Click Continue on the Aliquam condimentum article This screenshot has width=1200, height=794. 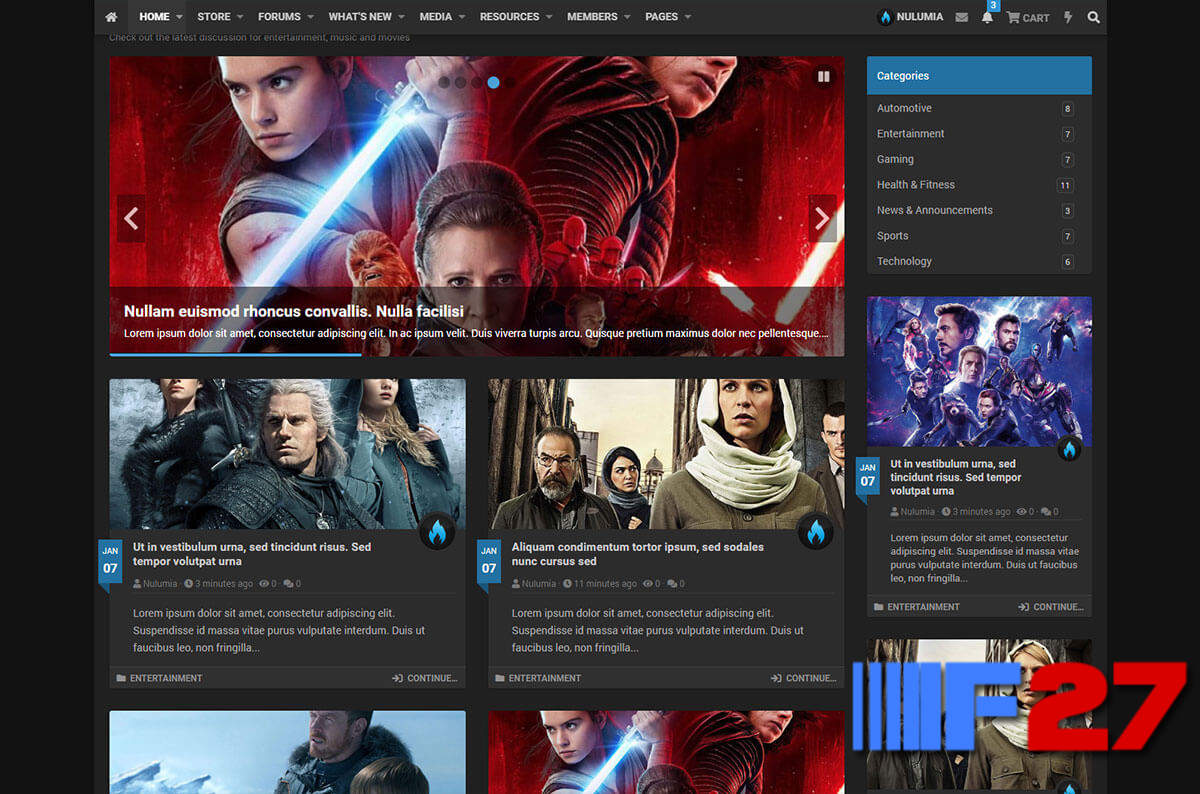coord(804,678)
